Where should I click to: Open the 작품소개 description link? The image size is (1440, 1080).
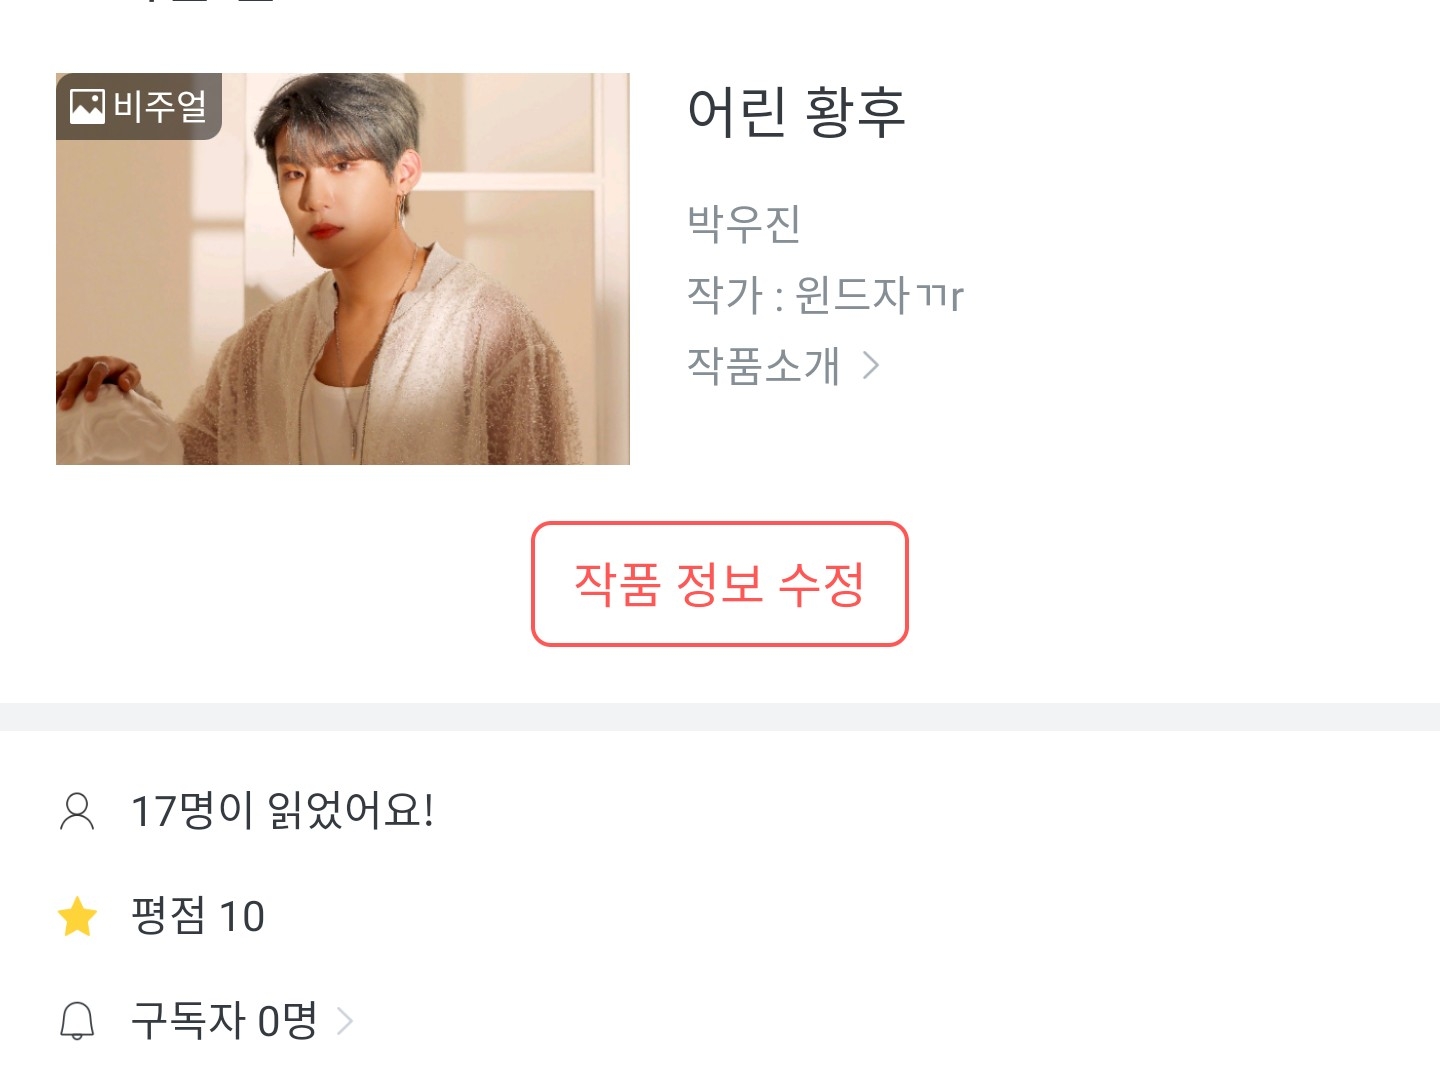pyautogui.click(x=764, y=366)
